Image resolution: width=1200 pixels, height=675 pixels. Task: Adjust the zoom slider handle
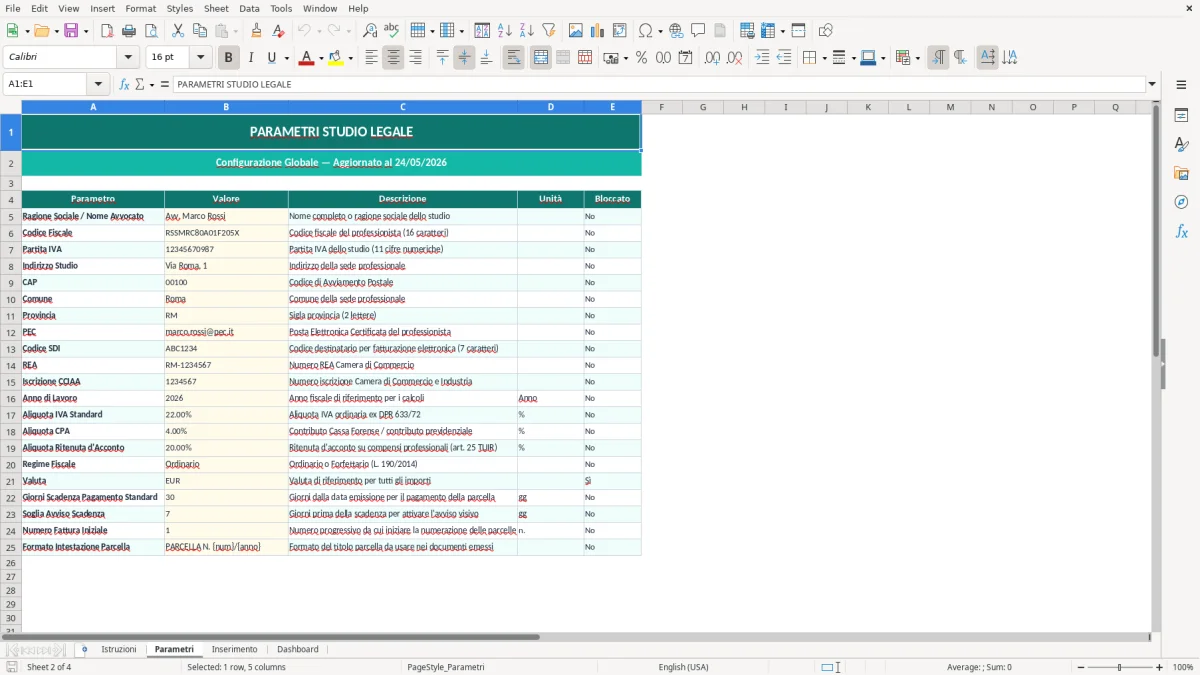[1119, 667]
